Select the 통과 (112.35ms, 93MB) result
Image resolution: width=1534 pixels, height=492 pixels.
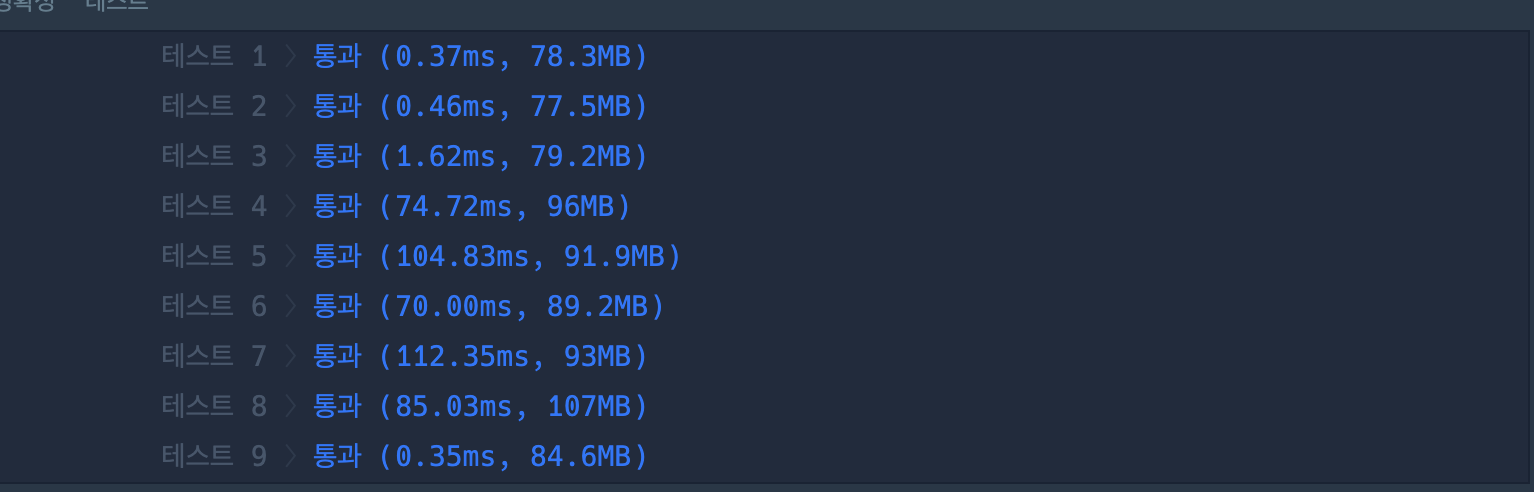[481, 357]
